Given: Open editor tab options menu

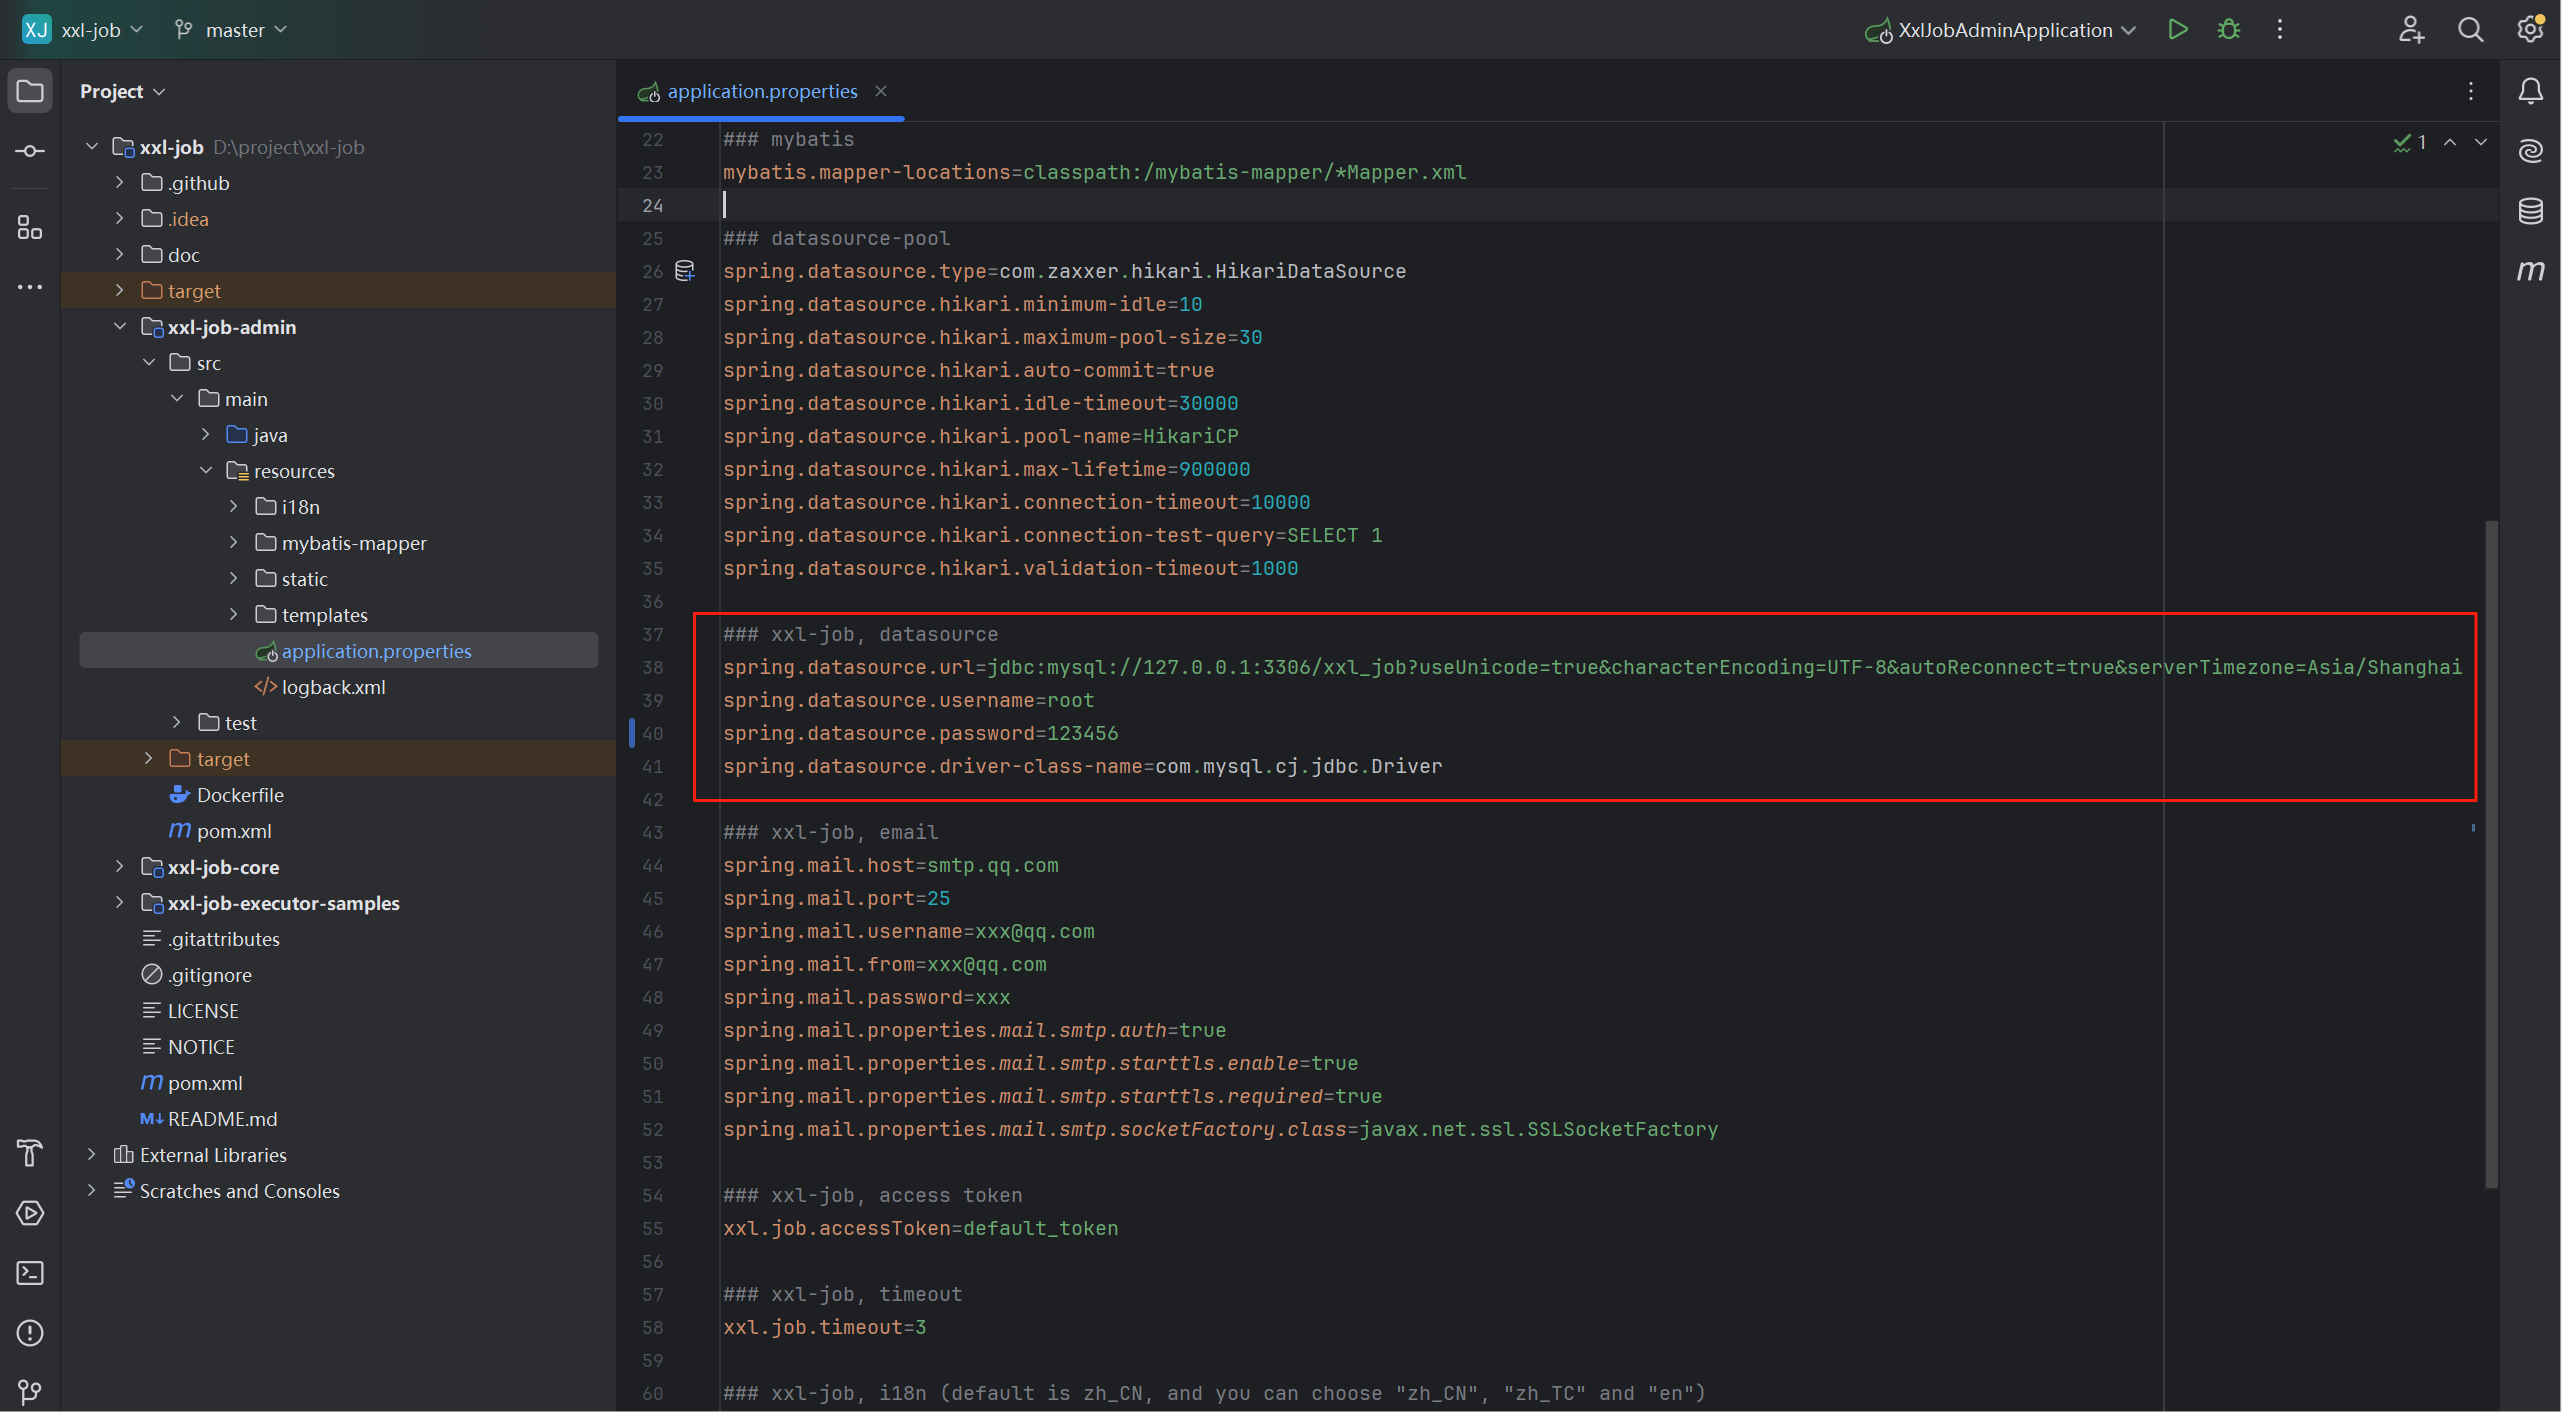Looking at the screenshot, I should 2470,91.
